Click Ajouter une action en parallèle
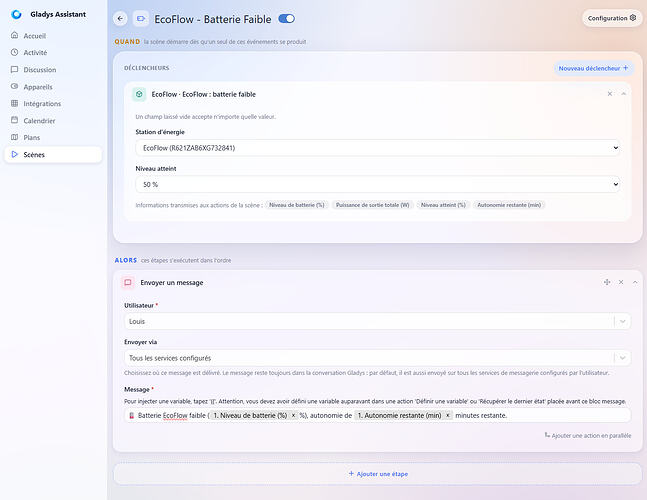The image size is (647, 500). 588,436
